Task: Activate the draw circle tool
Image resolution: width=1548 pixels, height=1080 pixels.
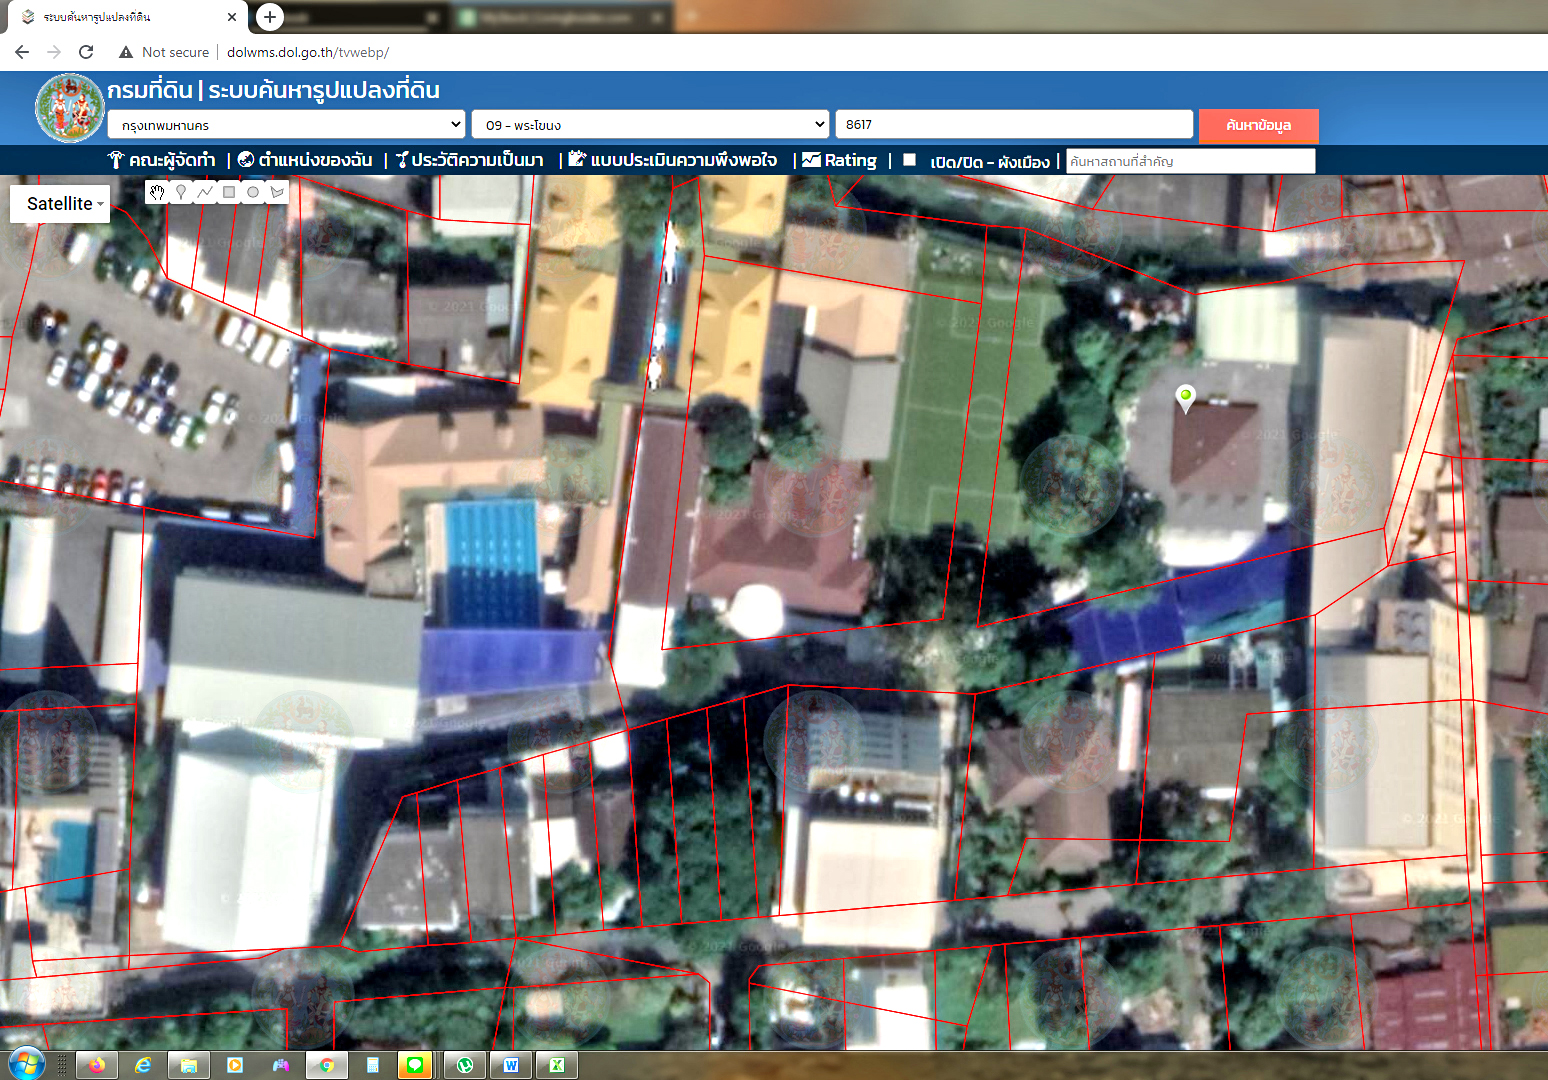Action: point(253,192)
